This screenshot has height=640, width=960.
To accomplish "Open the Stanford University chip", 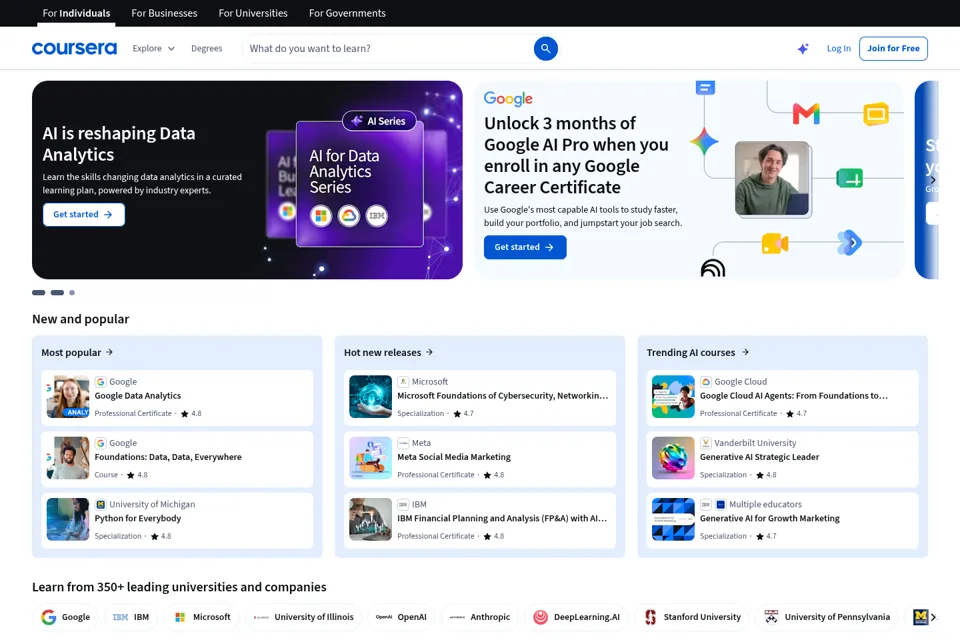I will point(692,617).
